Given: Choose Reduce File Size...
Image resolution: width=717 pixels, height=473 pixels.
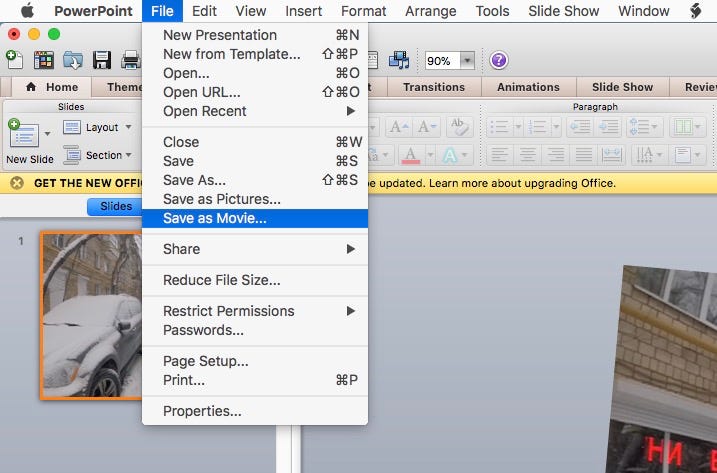Looking at the screenshot, I should point(255,280).
